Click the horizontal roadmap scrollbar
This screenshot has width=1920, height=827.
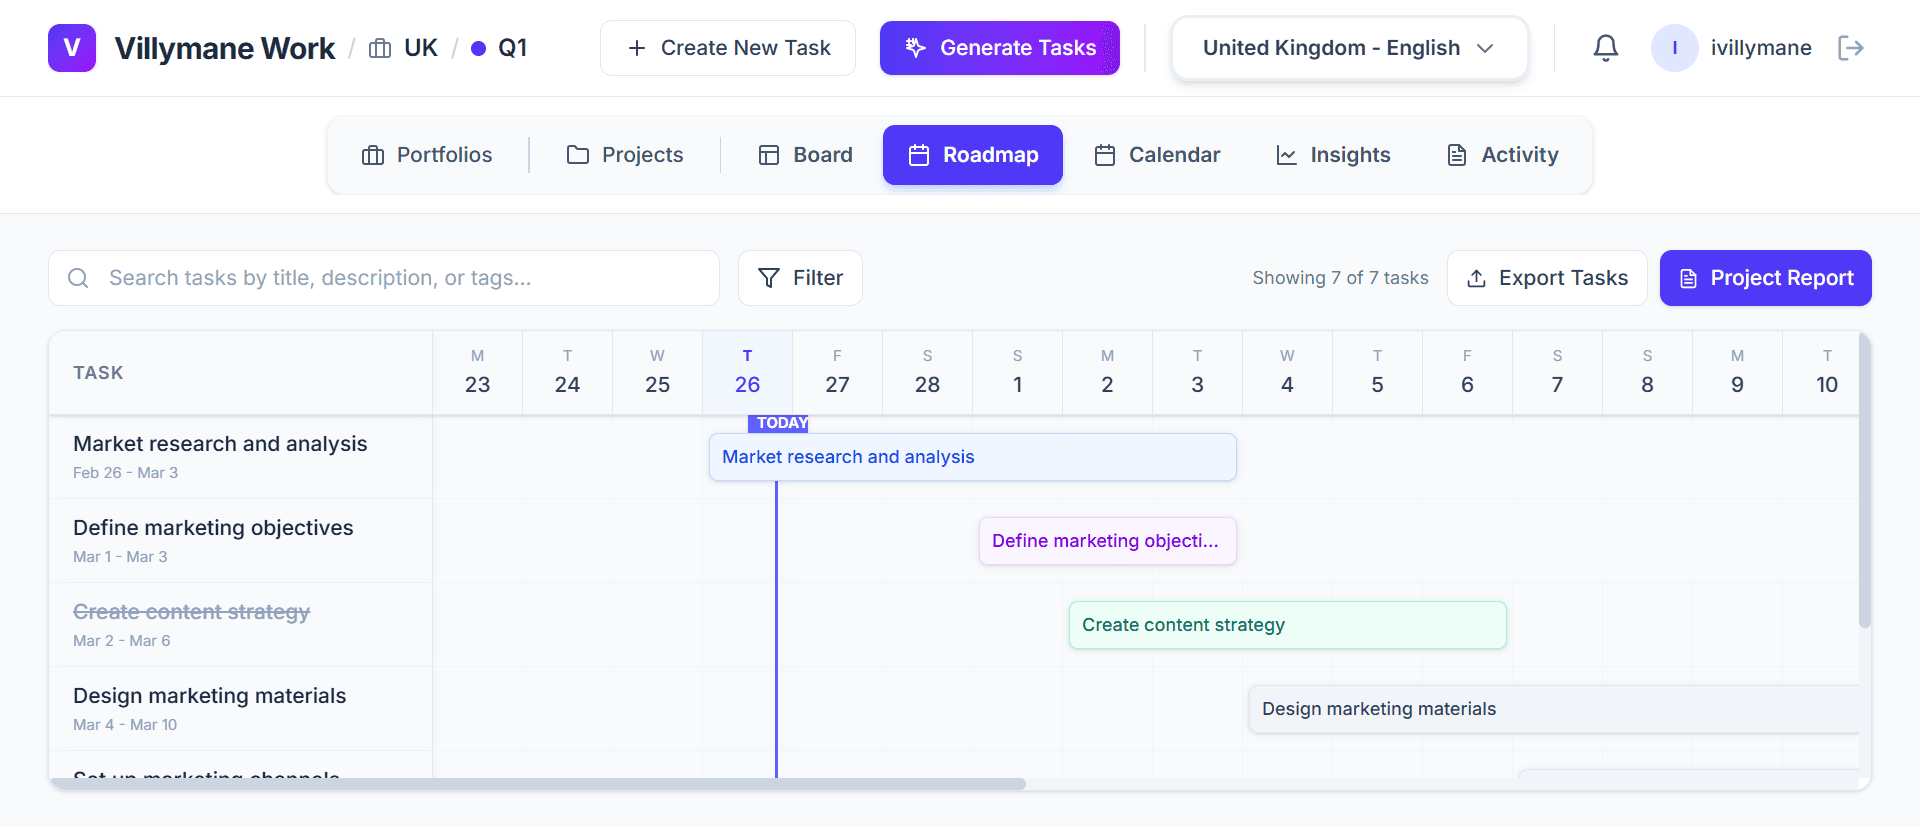[540, 784]
